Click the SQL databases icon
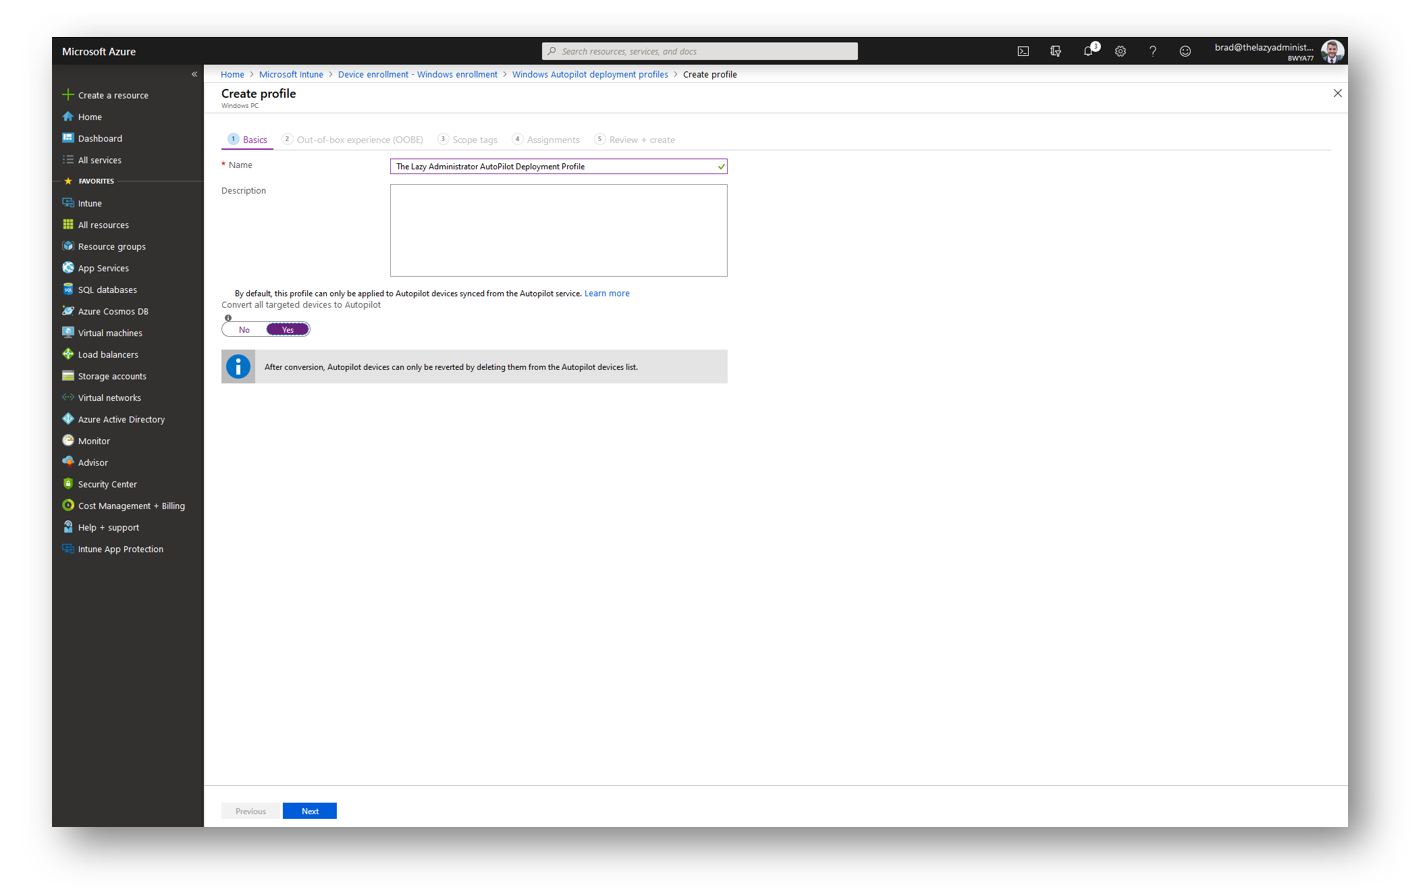Viewport: 1420px width, 892px height. click(x=68, y=290)
